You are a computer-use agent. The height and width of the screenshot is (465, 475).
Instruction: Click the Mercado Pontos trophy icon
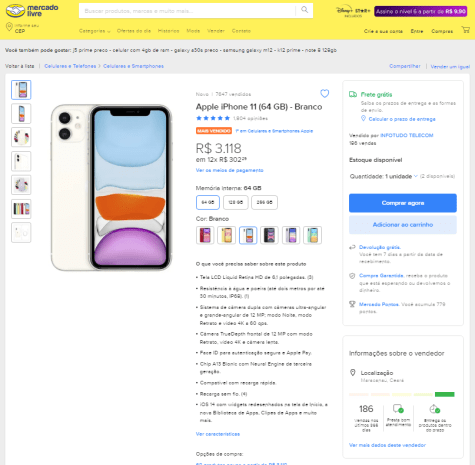pos(352,304)
